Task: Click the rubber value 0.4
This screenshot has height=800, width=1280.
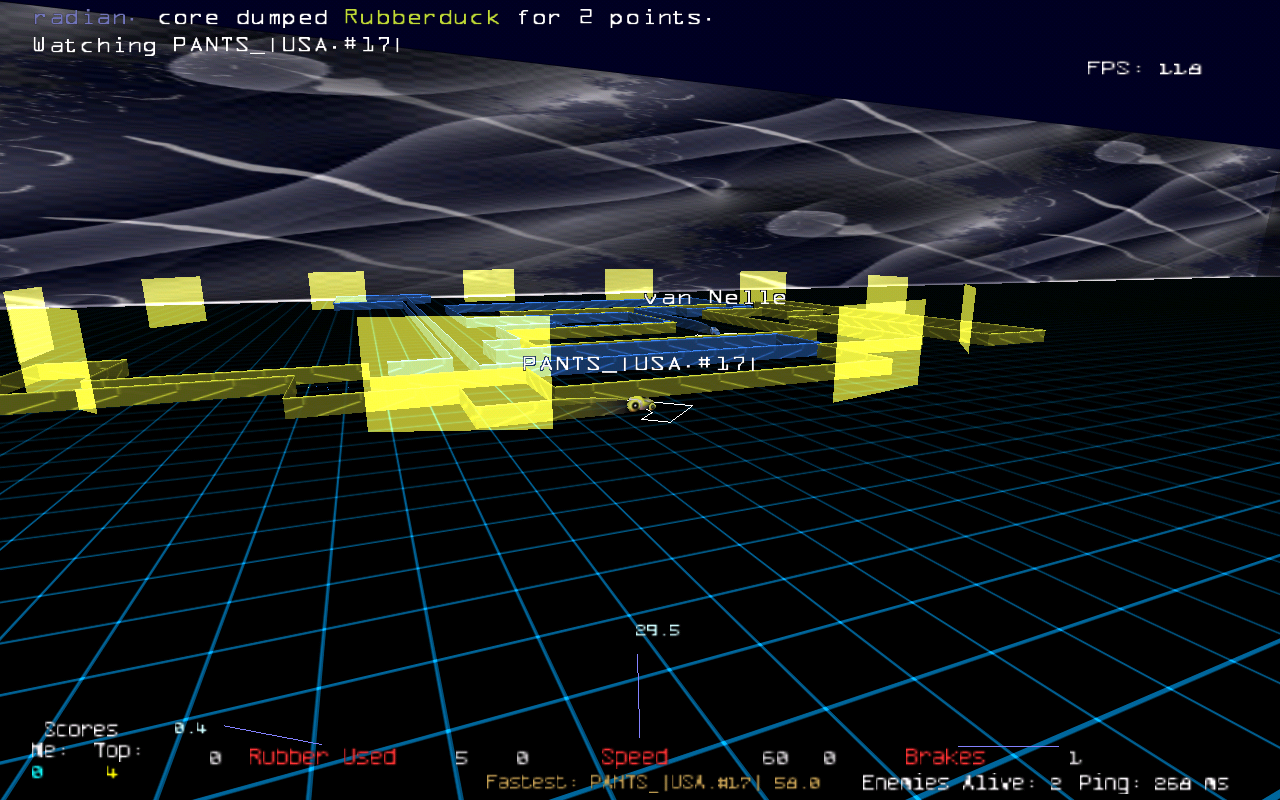Action: coord(190,728)
